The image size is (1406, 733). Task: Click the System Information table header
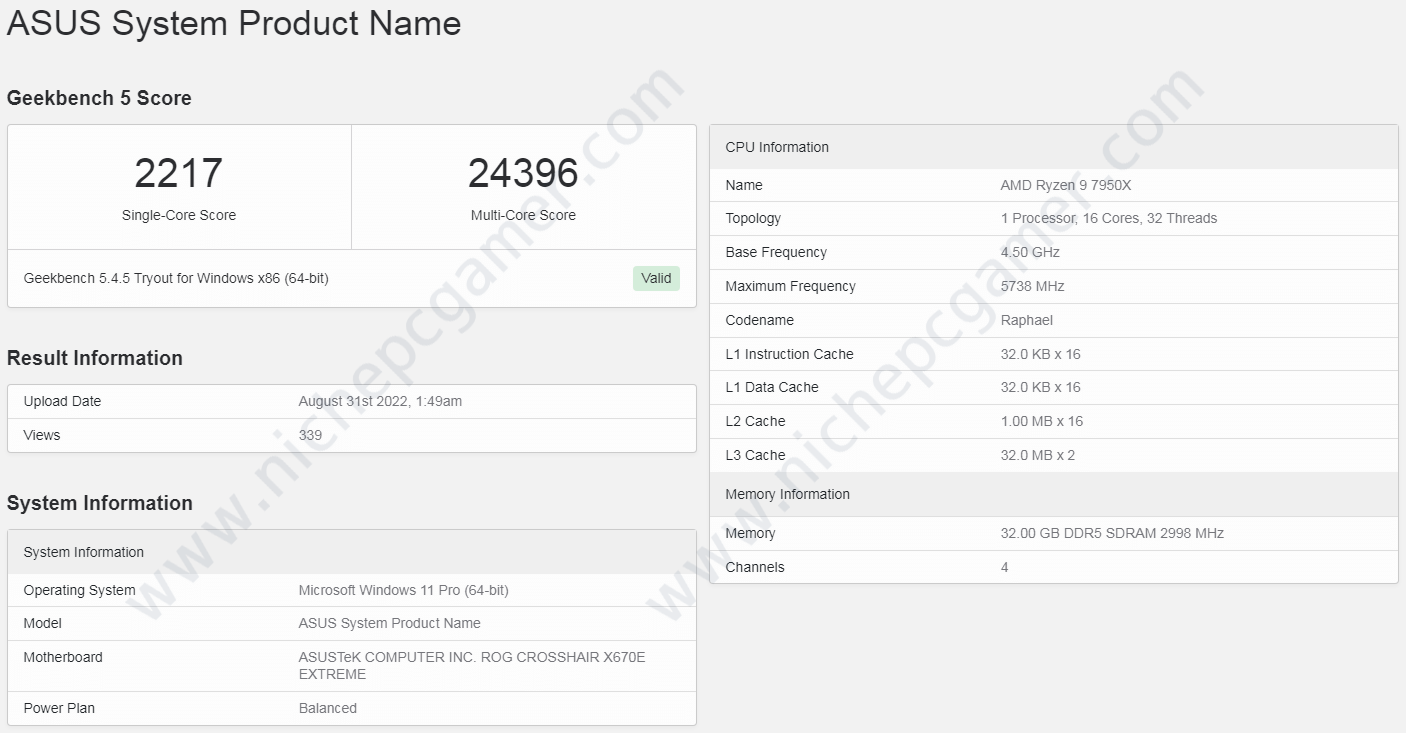(352, 552)
